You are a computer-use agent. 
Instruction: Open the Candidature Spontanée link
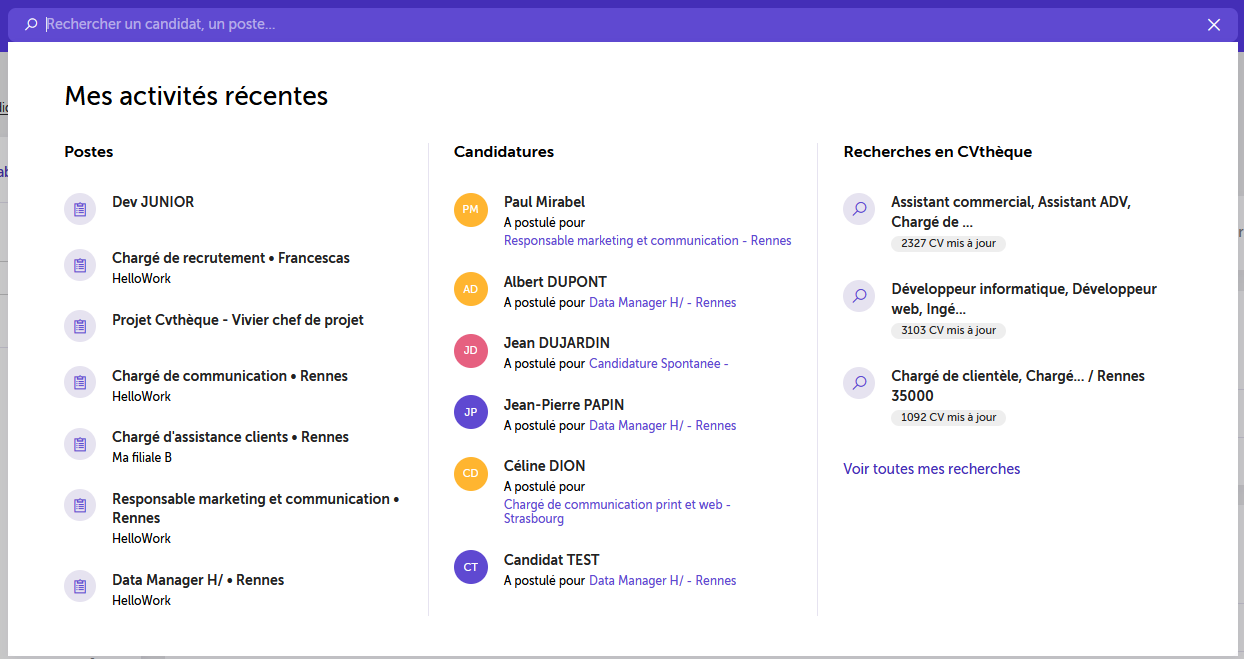tap(659, 363)
